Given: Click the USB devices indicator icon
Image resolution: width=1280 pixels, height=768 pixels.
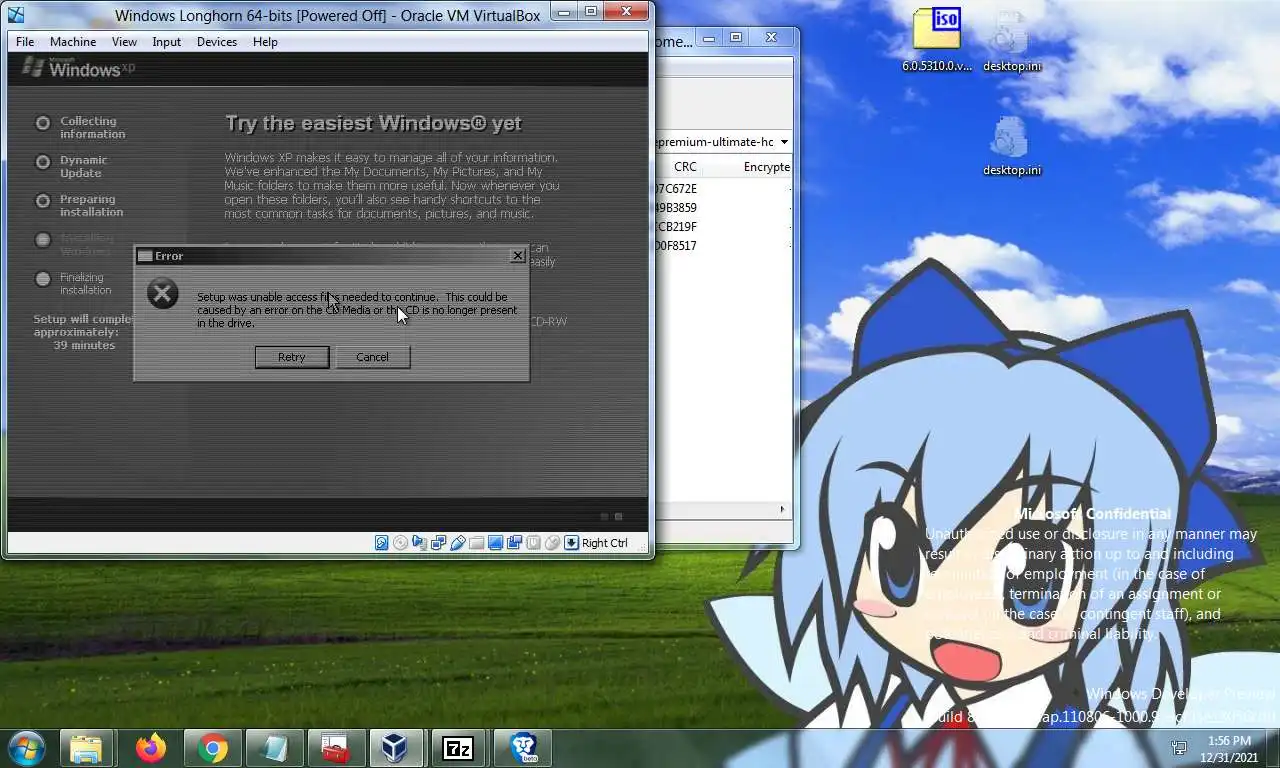Looking at the screenshot, I should point(458,543).
